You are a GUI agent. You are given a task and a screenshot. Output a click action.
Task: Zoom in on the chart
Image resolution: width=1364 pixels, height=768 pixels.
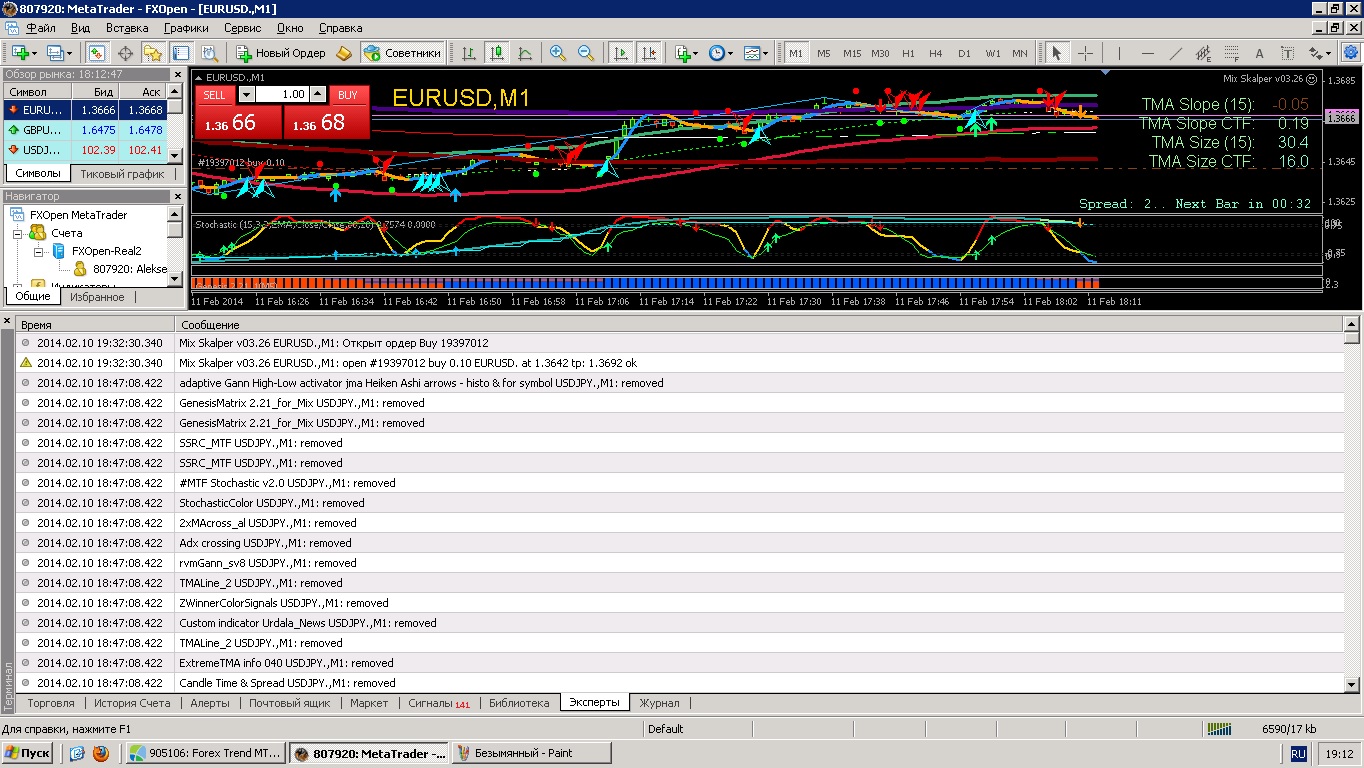point(557,53)
